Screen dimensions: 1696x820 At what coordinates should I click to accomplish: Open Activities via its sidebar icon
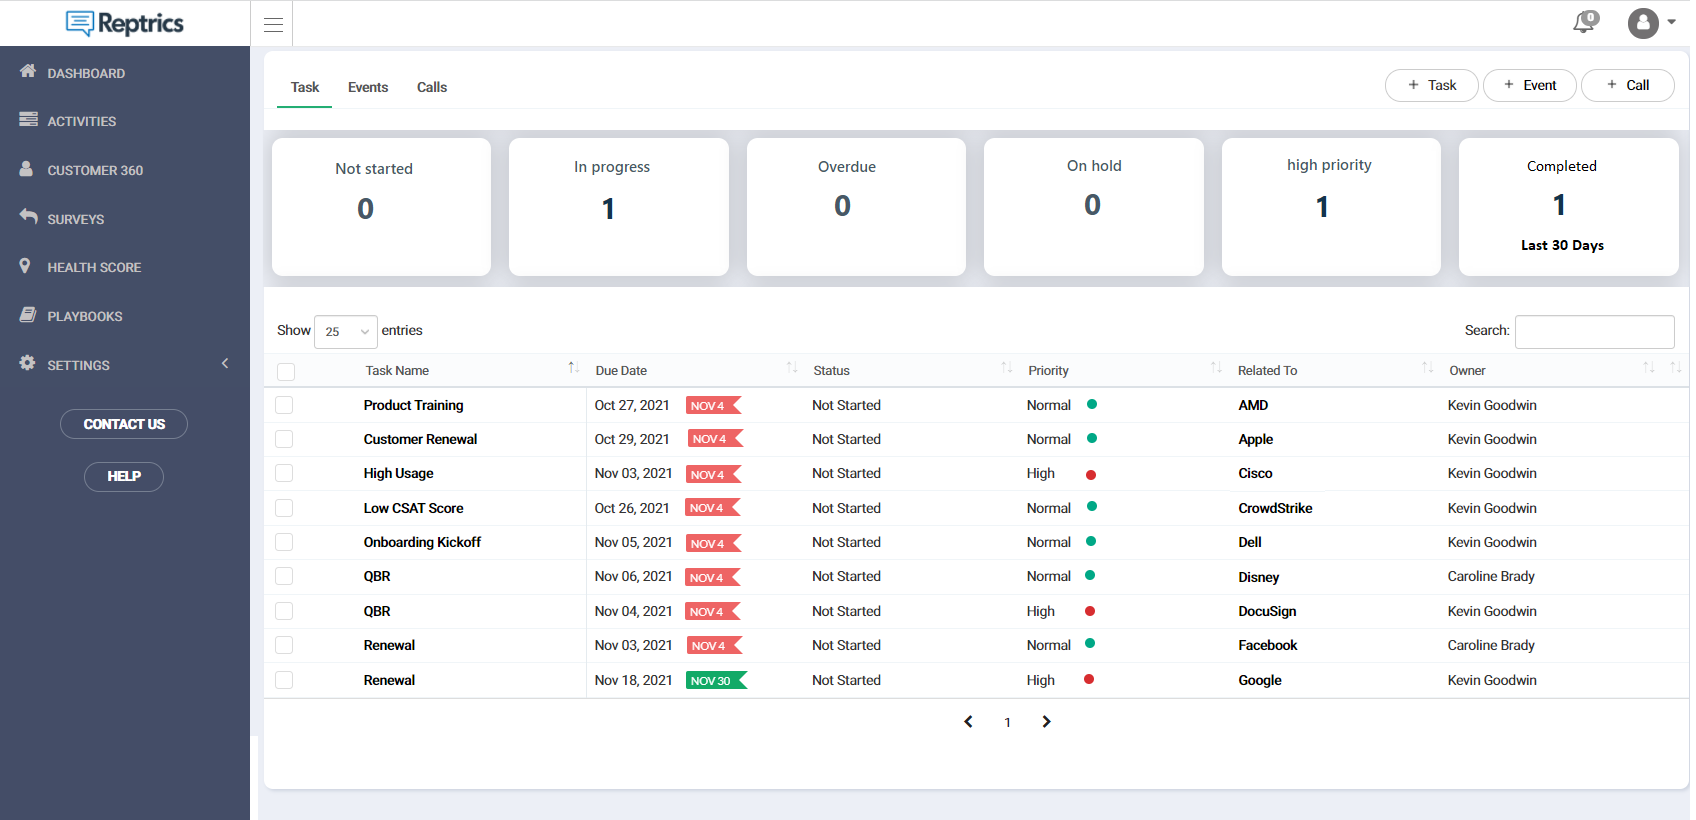coord(28,120)
